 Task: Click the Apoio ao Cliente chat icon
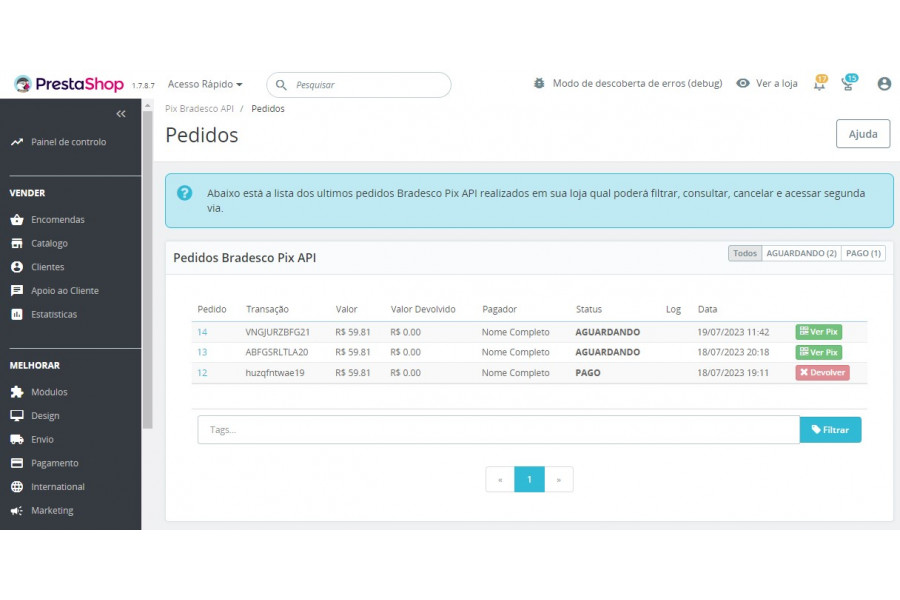pos(17,291)
